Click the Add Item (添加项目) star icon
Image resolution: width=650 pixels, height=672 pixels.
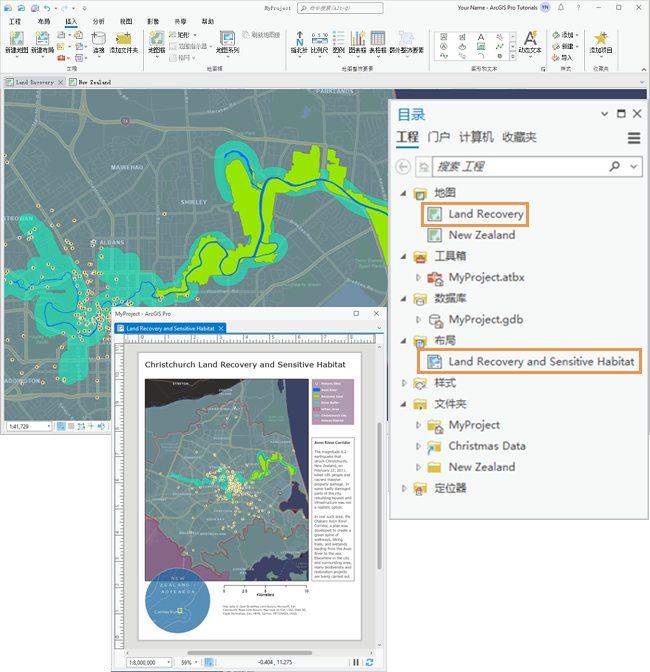(601, 38)
